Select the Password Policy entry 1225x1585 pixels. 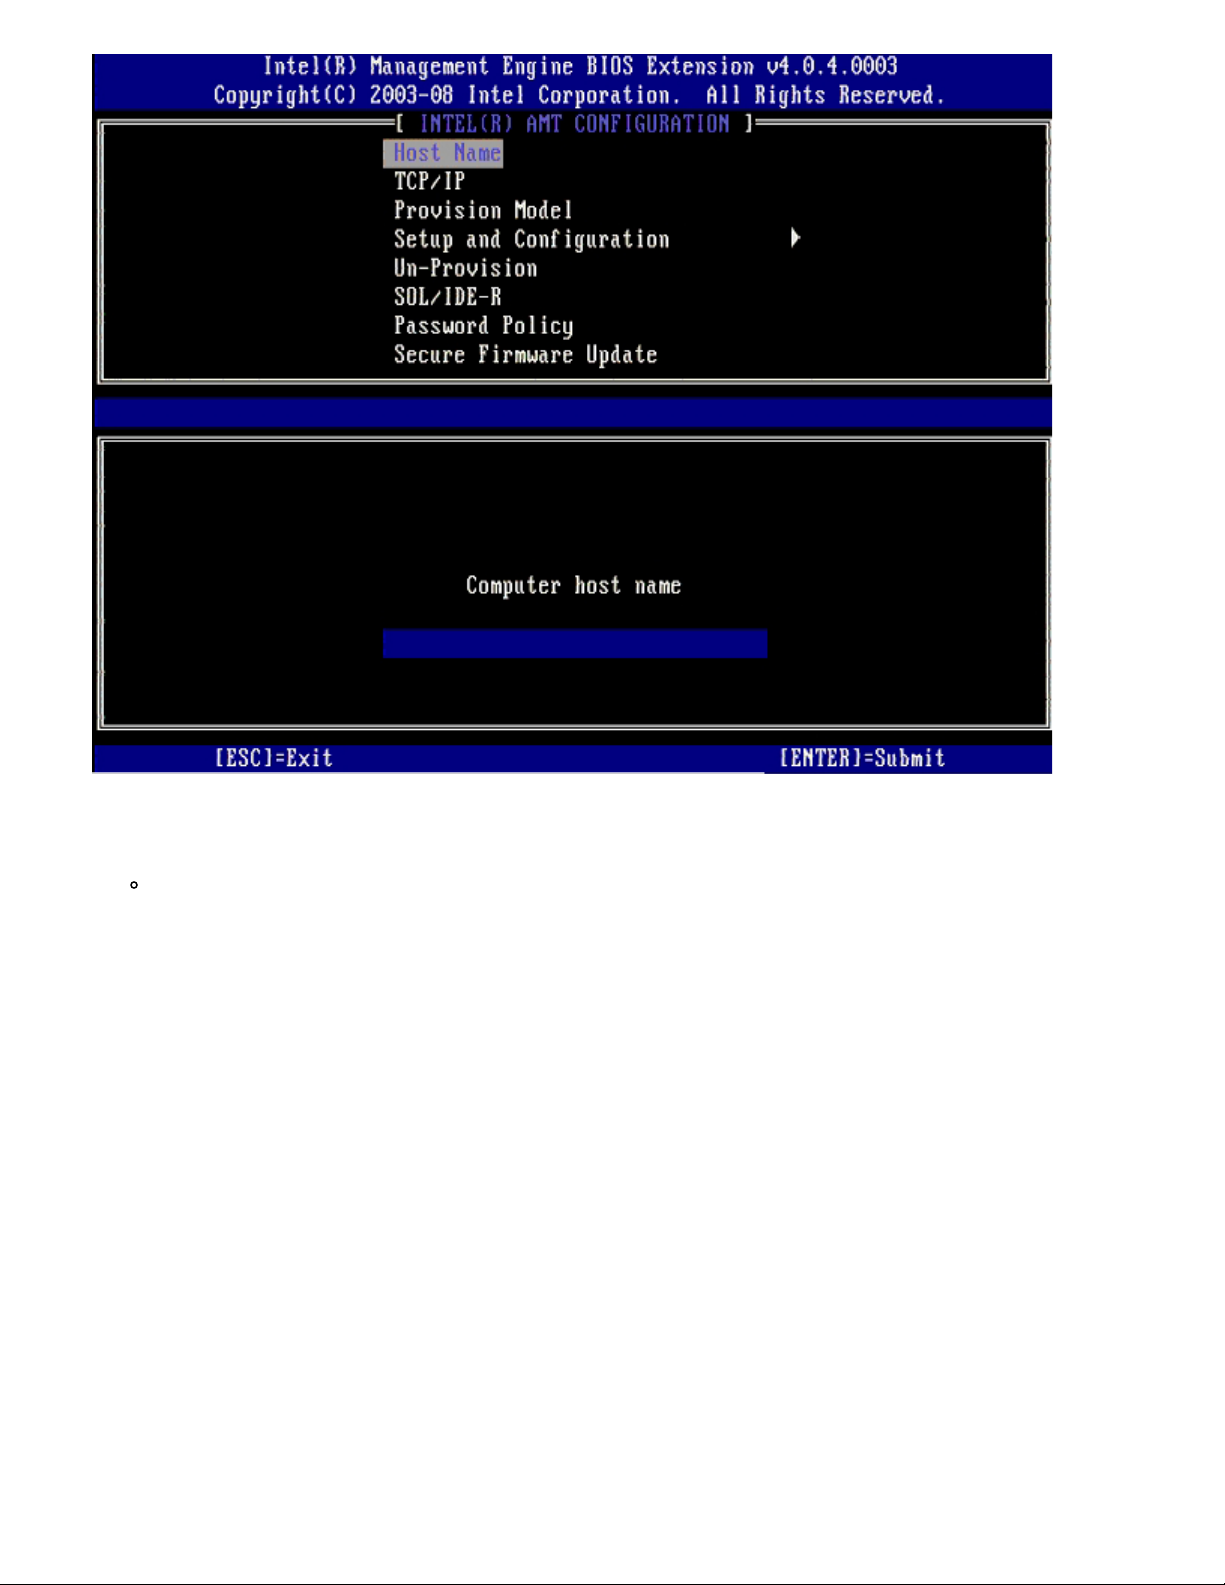(x=483, y=327)
